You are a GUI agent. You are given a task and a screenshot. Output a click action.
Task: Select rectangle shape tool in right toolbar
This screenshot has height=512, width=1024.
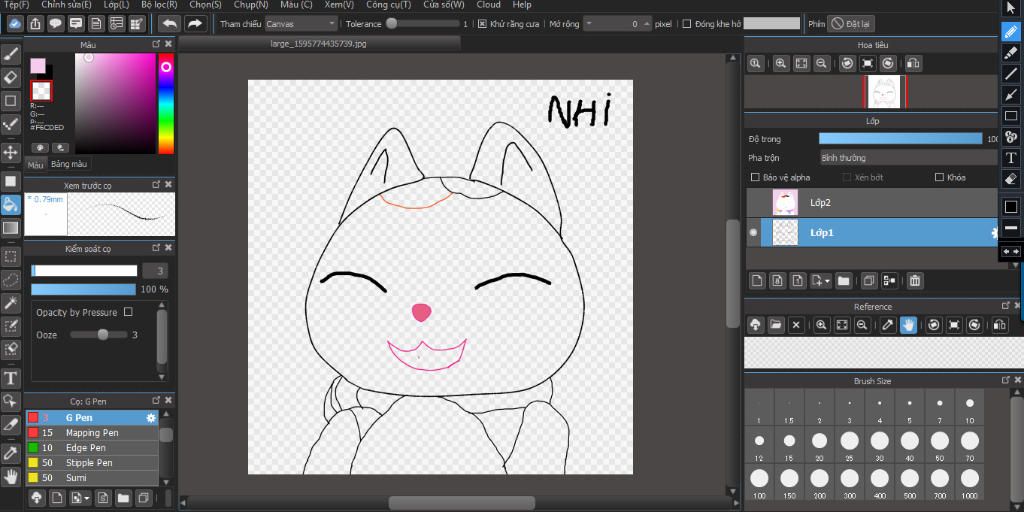coord(1011,116)
